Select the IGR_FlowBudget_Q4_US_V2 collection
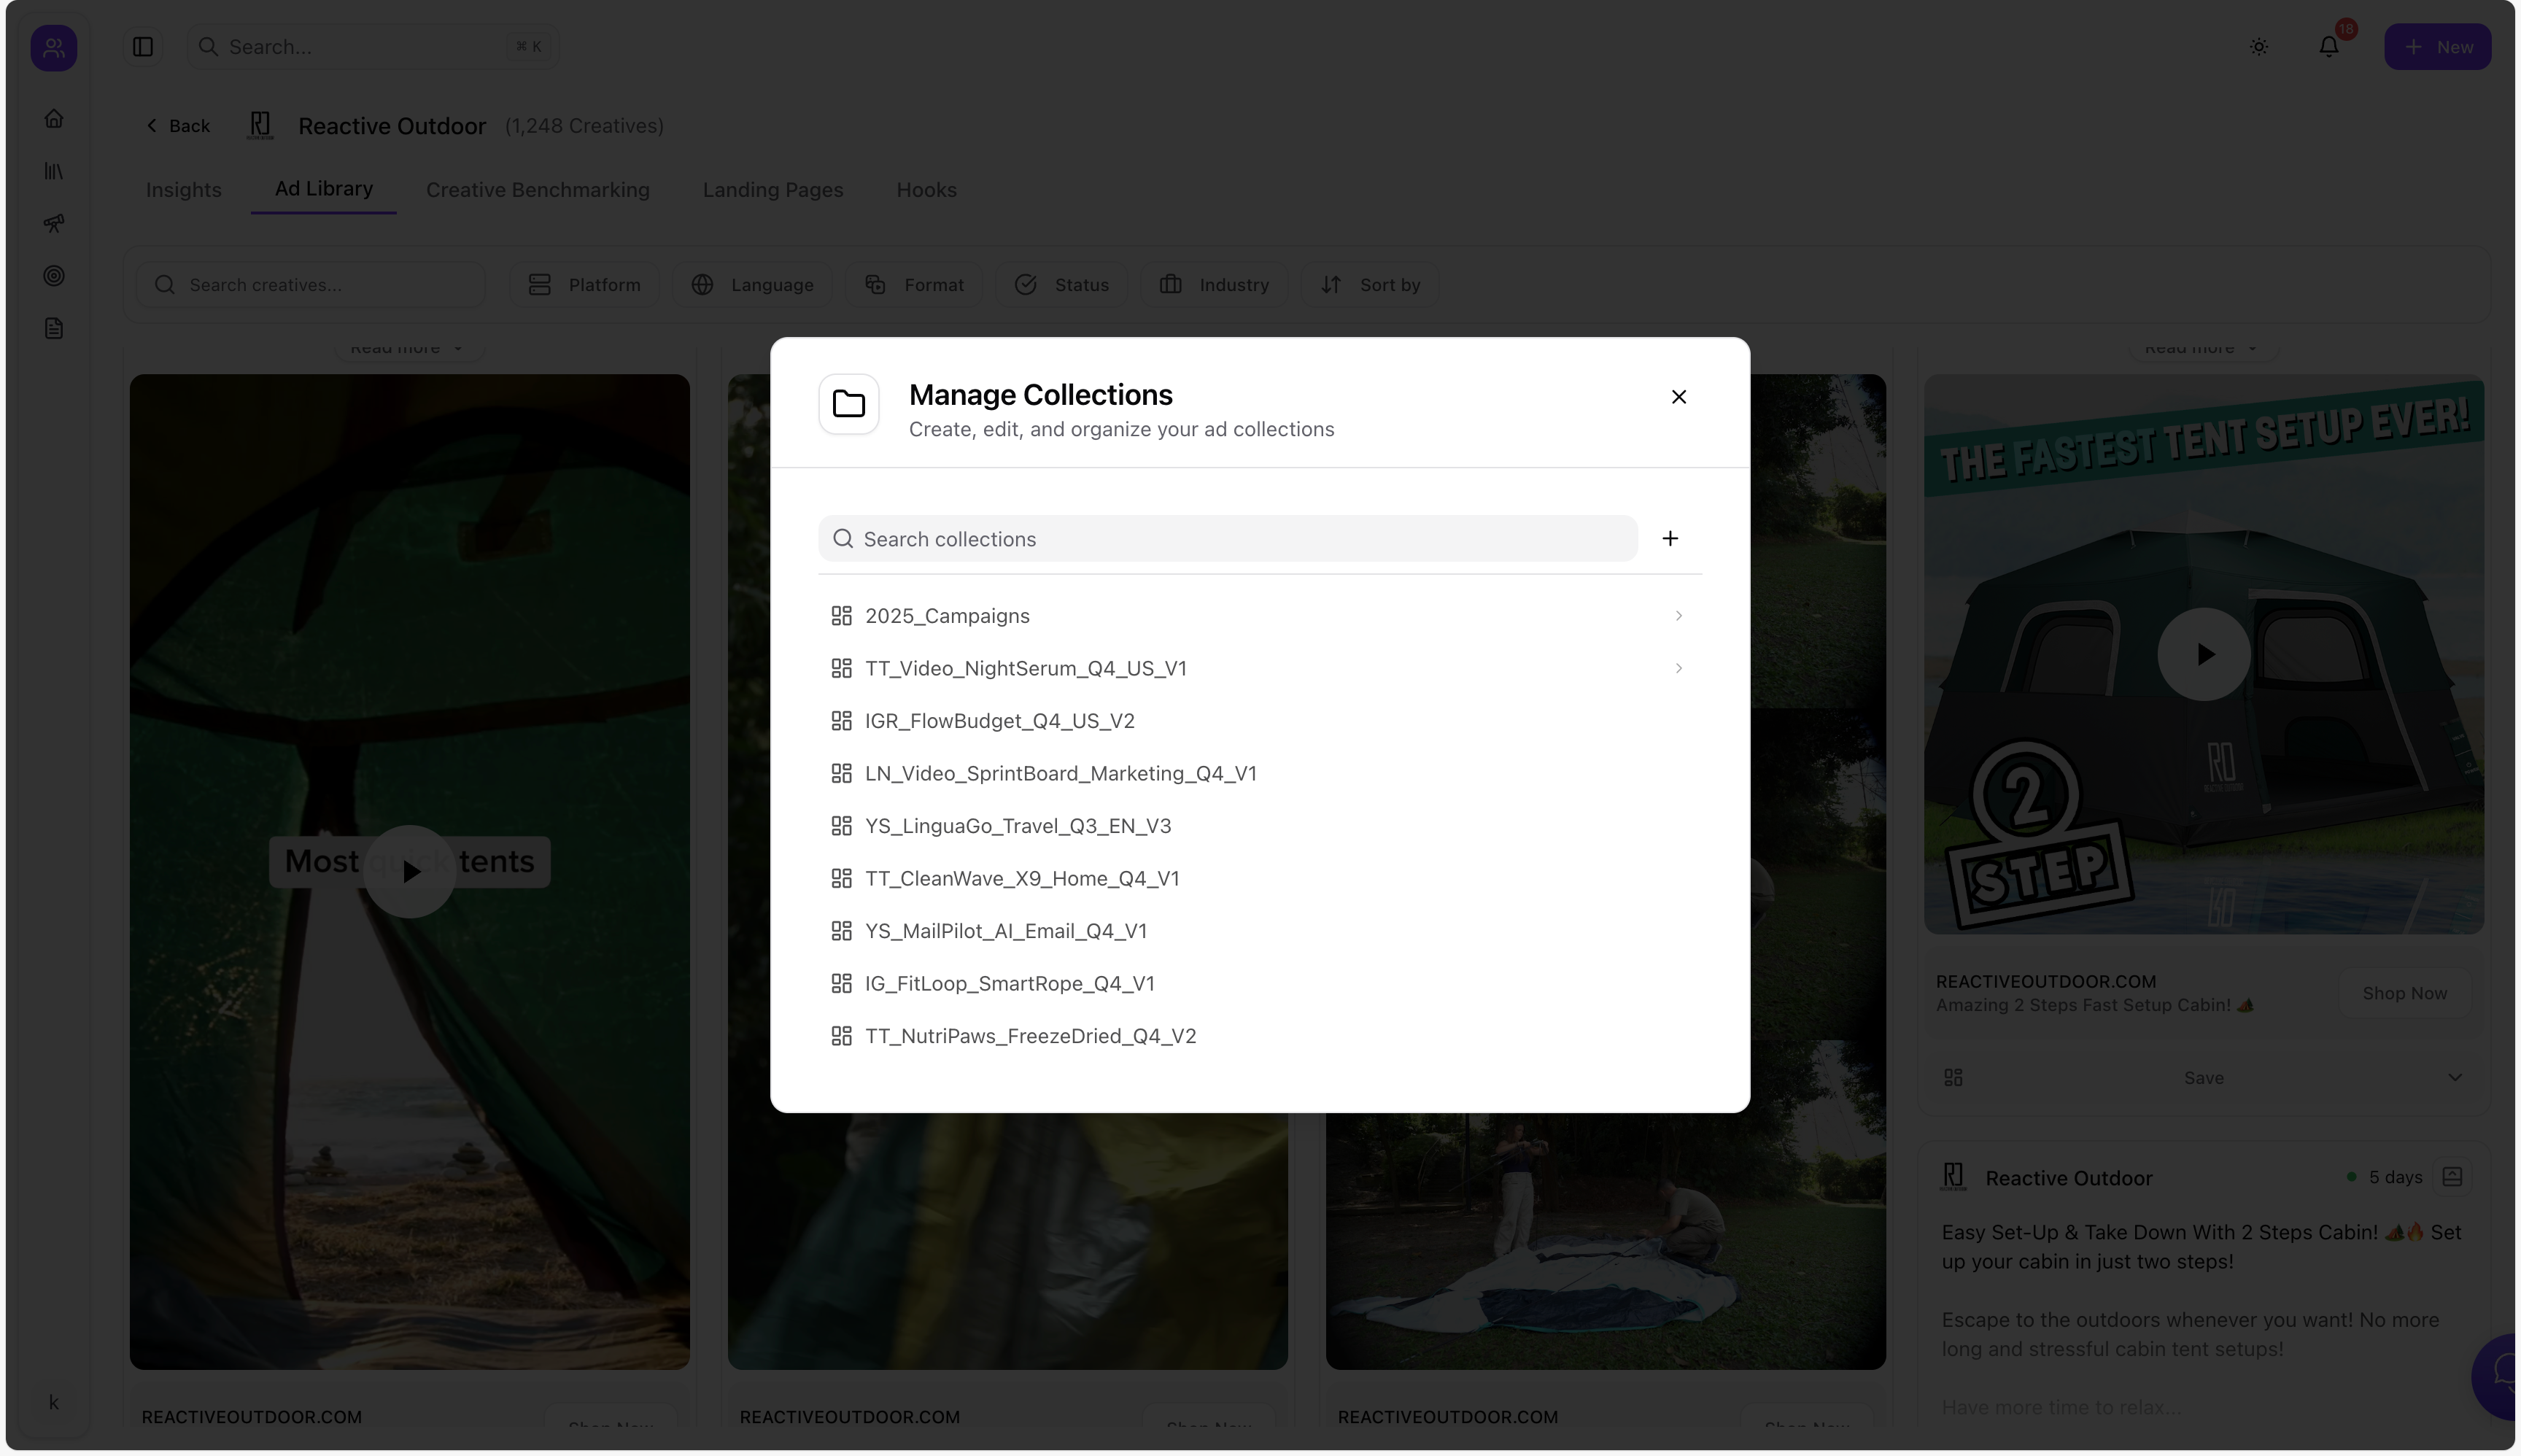 tap(998, 721)
